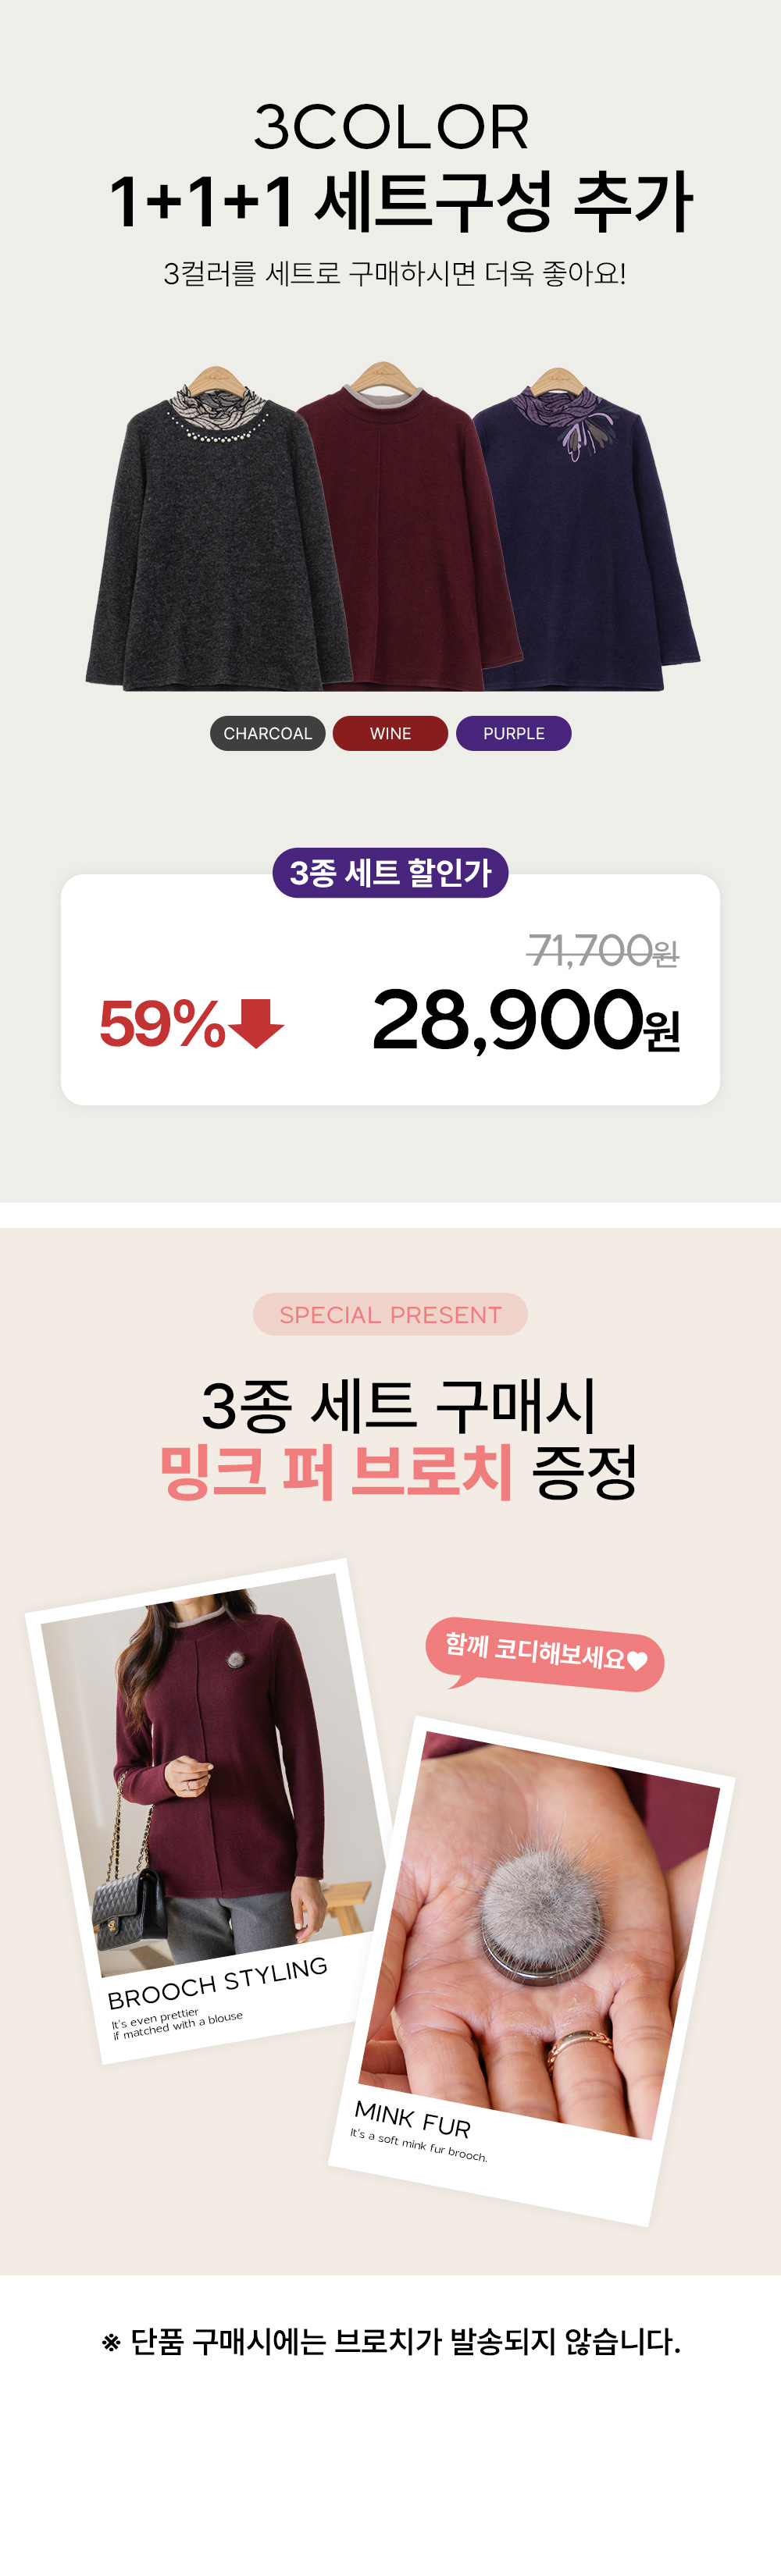
Task: Click the CHARCOAL color pill
Action: click(267, 733)
